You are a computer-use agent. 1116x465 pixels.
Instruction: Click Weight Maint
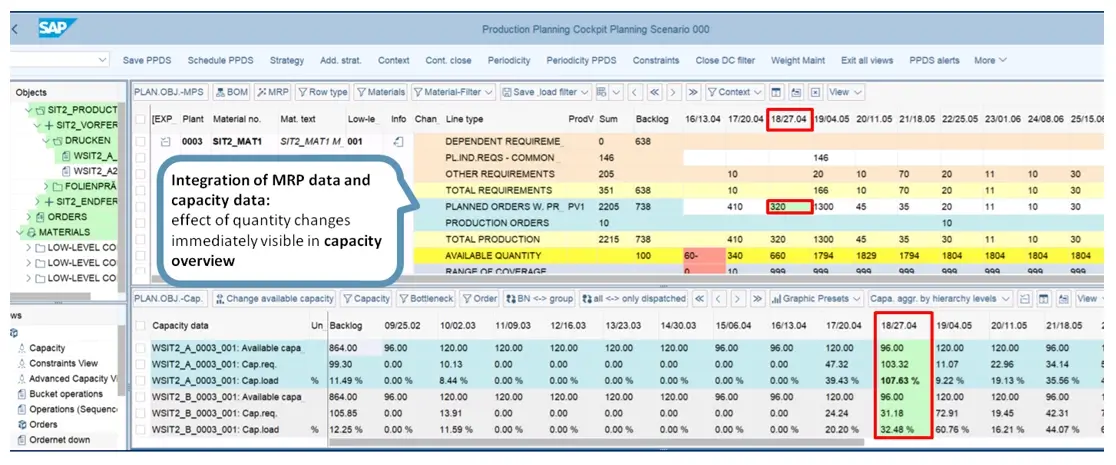798,61
